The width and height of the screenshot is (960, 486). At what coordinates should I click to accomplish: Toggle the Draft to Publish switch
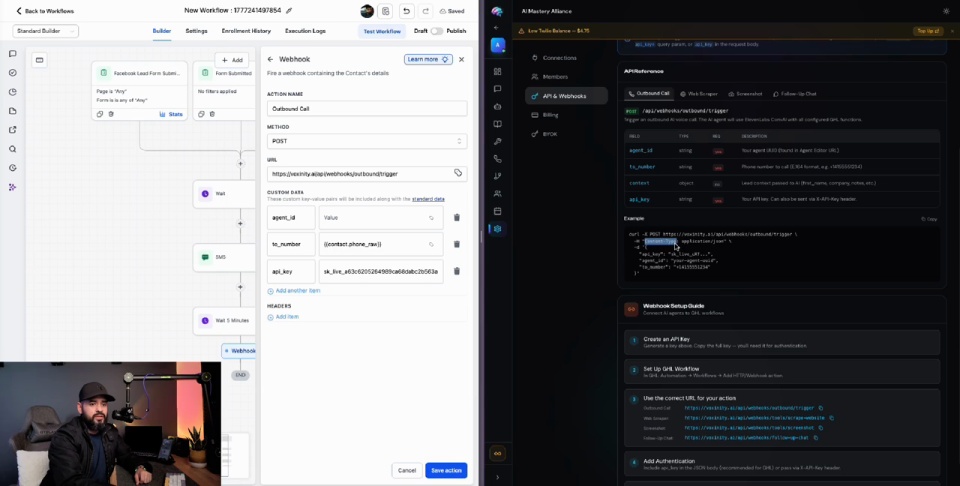pyautogui.click(x=437, y=31)
